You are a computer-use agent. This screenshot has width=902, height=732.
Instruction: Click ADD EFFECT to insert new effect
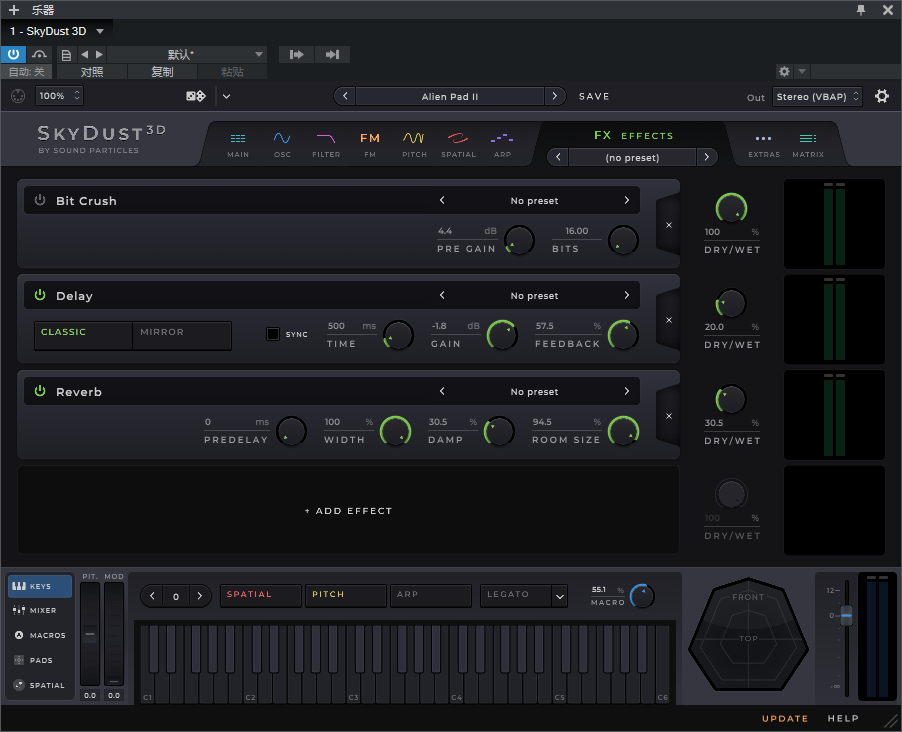click(349, 511)
